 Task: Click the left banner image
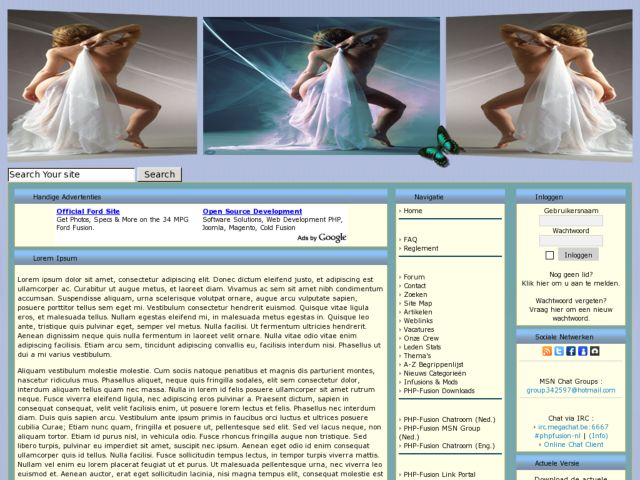[x=102, y=85]
